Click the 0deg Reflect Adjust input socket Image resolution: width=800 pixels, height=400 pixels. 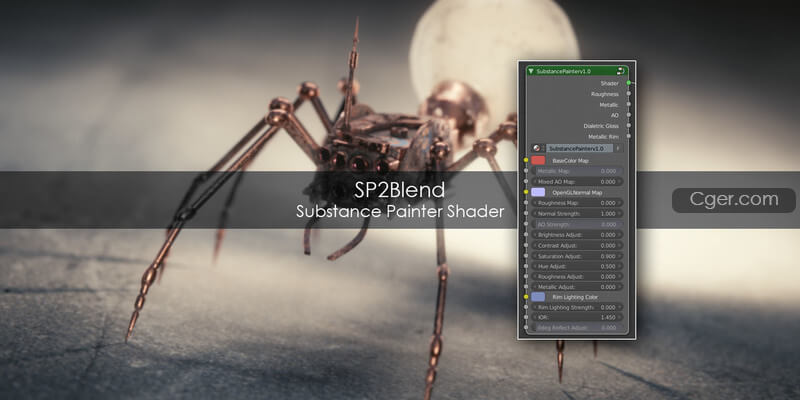(x=526, y=328)
